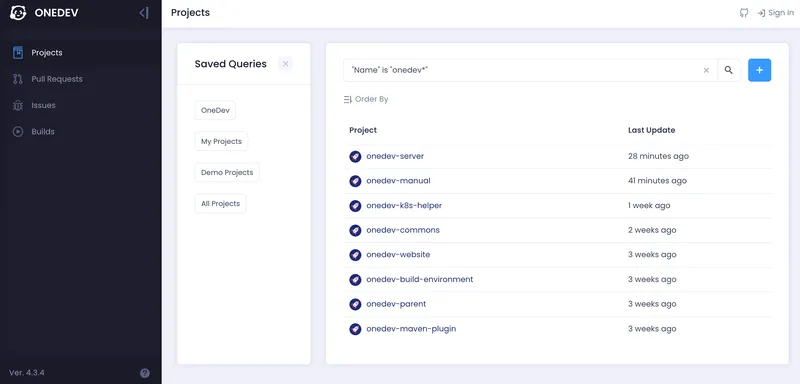Image resolution: width=800 pixels, height=384 pixels.
Task: Click the onedev-manual project icon
Action: click(x=355, y=181)
